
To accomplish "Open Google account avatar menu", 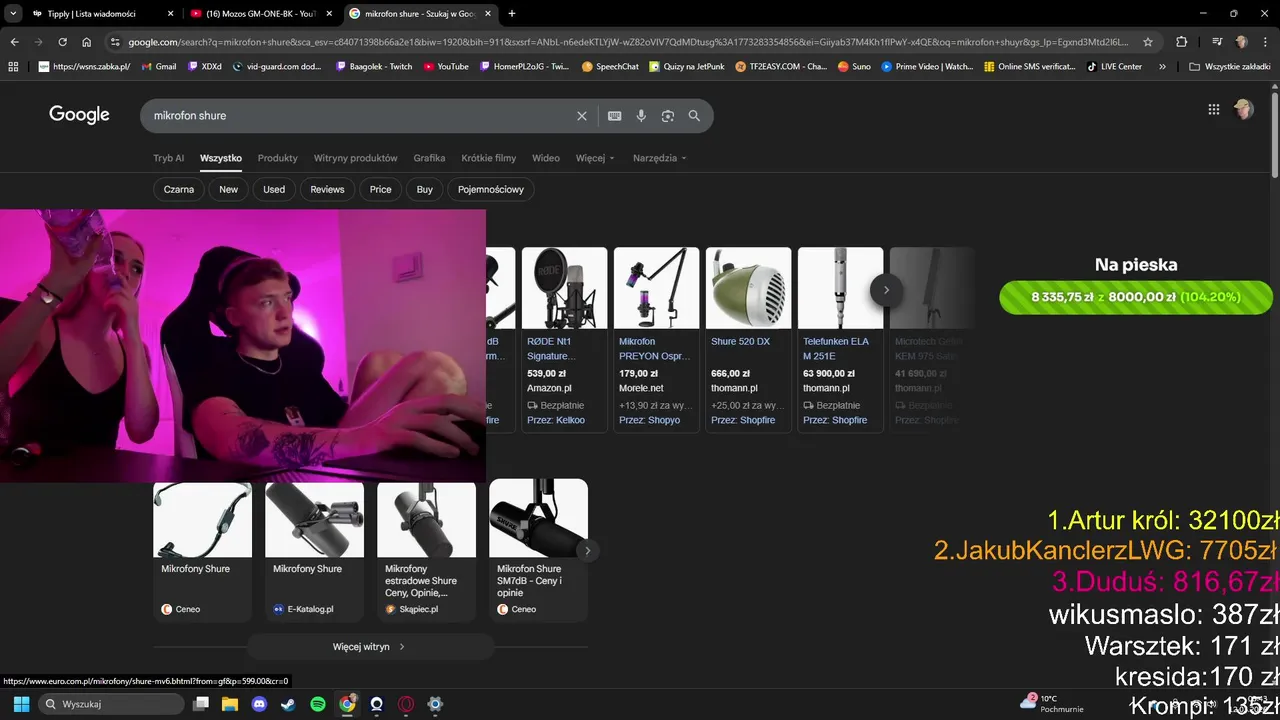I will (1244, 110).
